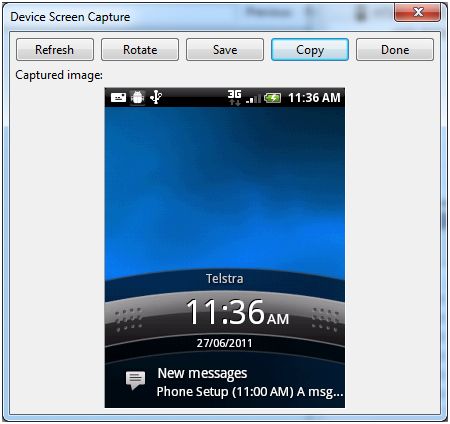This screenshot has height=424, width=450.
Task: Click the date 27/06/2011
Action: click(224, 343)
